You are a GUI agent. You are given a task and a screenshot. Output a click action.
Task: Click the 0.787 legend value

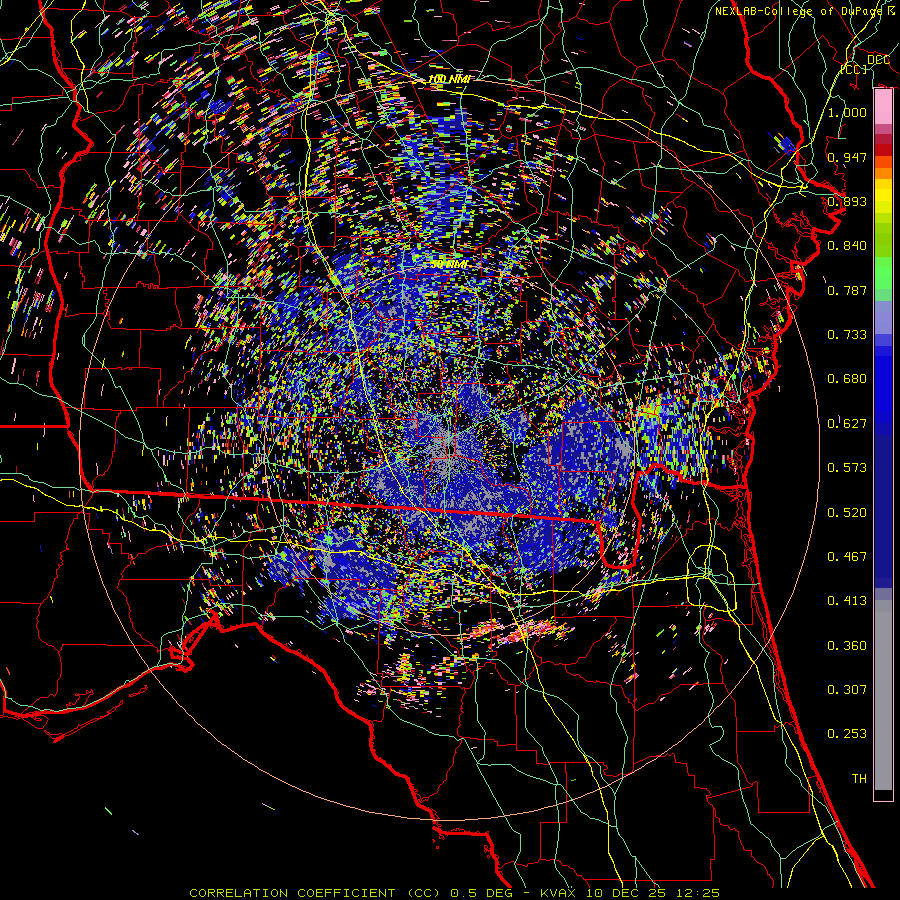pyautogui.click(x=847, y=290)
